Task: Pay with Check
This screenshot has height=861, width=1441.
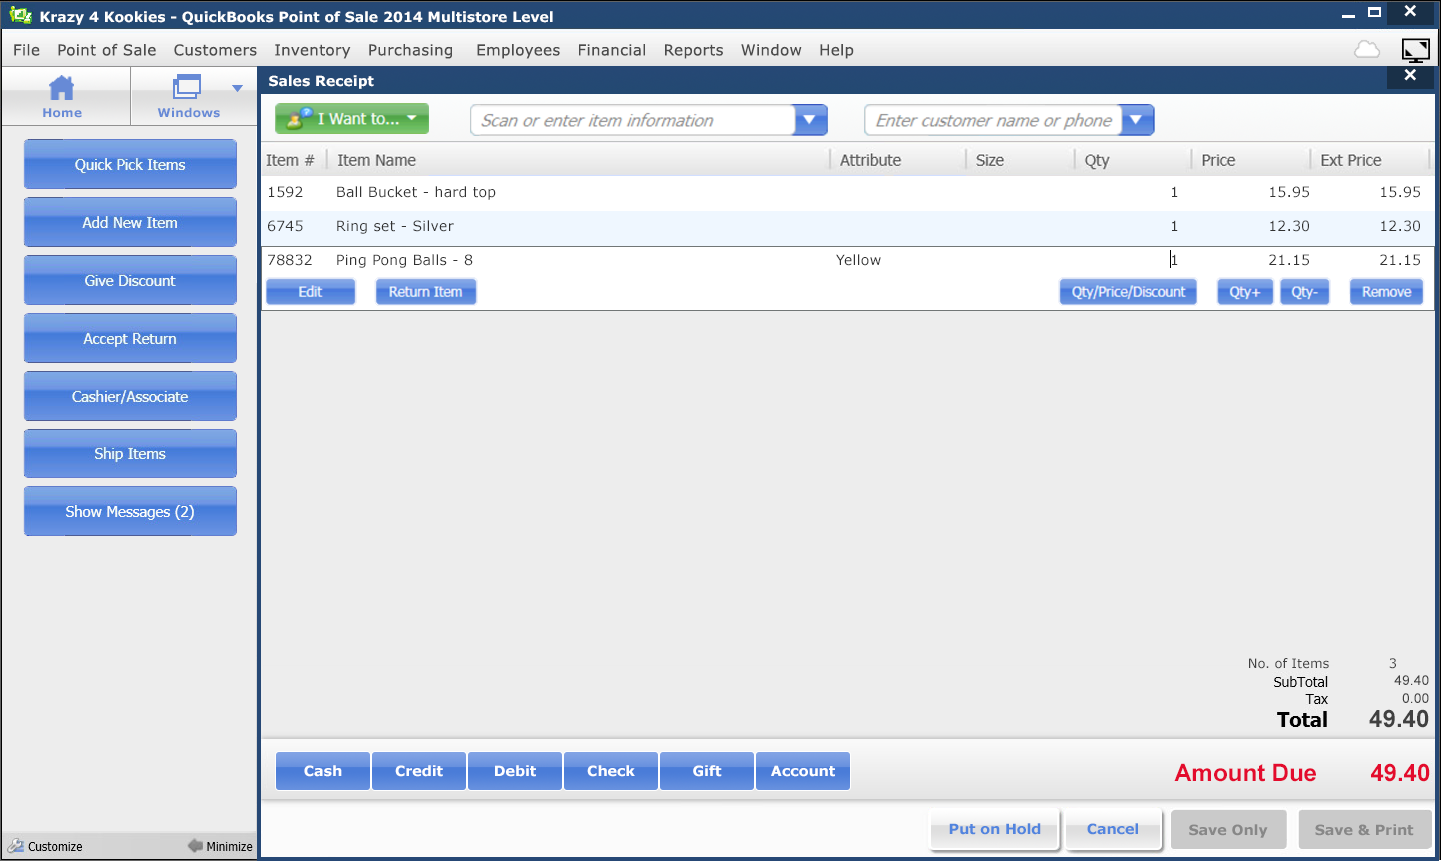Action: pyautogui.click(x=611, y=771)
